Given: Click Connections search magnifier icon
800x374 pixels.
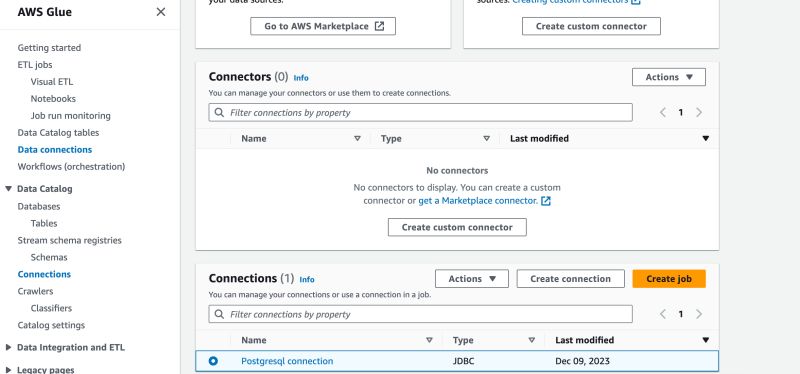Looking at the screenshot, I should [x=219, y=314].
